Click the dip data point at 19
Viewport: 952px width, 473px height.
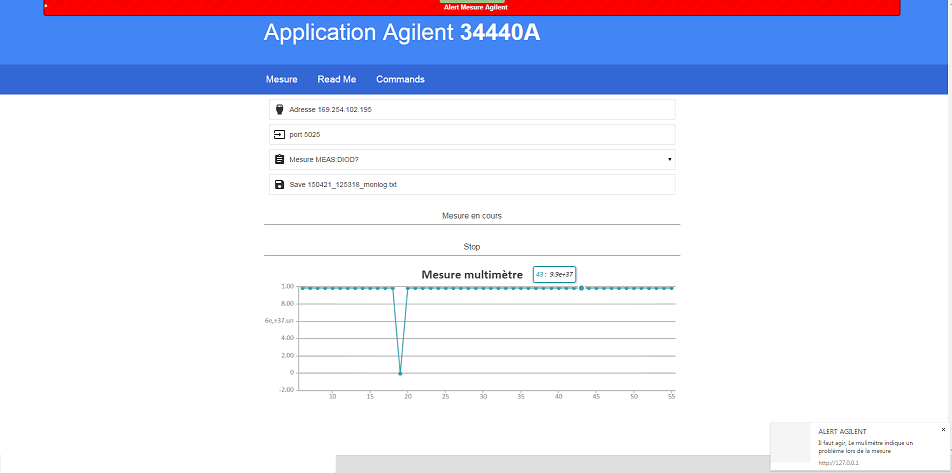(400, 373)
